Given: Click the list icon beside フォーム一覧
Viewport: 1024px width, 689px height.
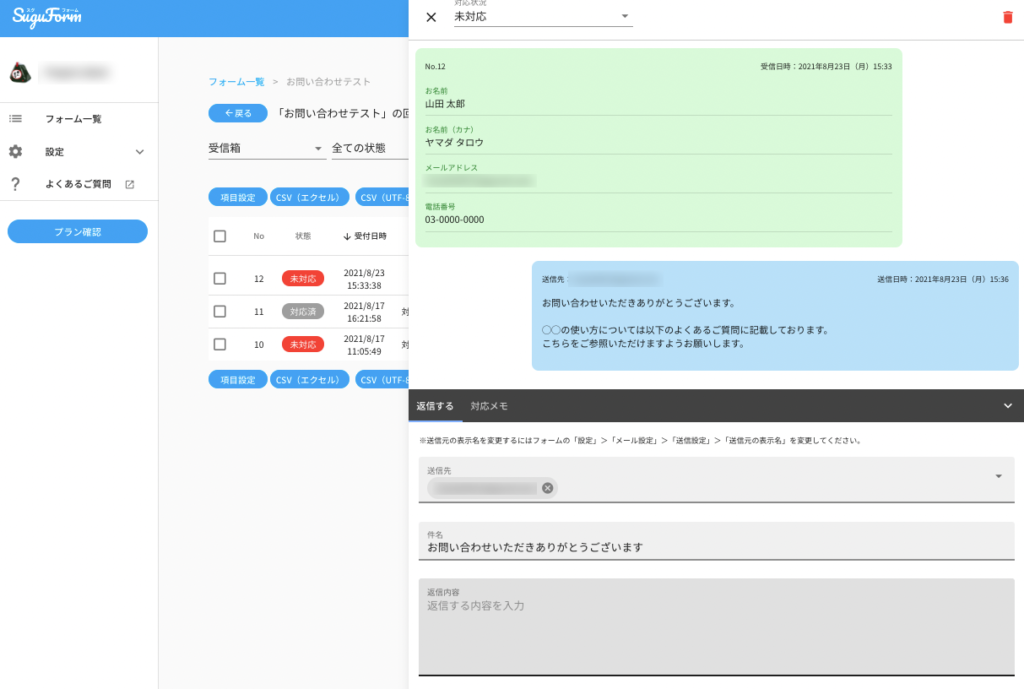Looking at the screenshot, I should pyautogui.click(x=15, y=119).
